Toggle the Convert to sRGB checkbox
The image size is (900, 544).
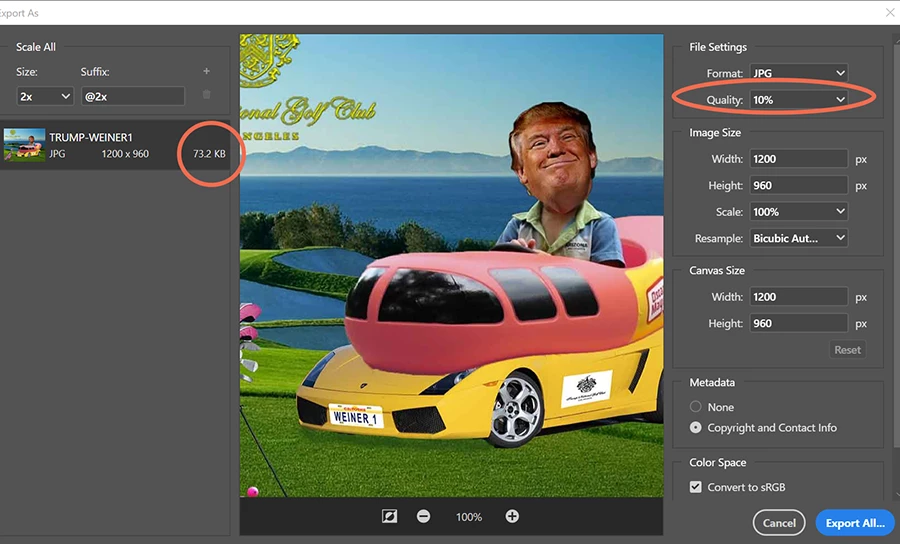[696, 487]
